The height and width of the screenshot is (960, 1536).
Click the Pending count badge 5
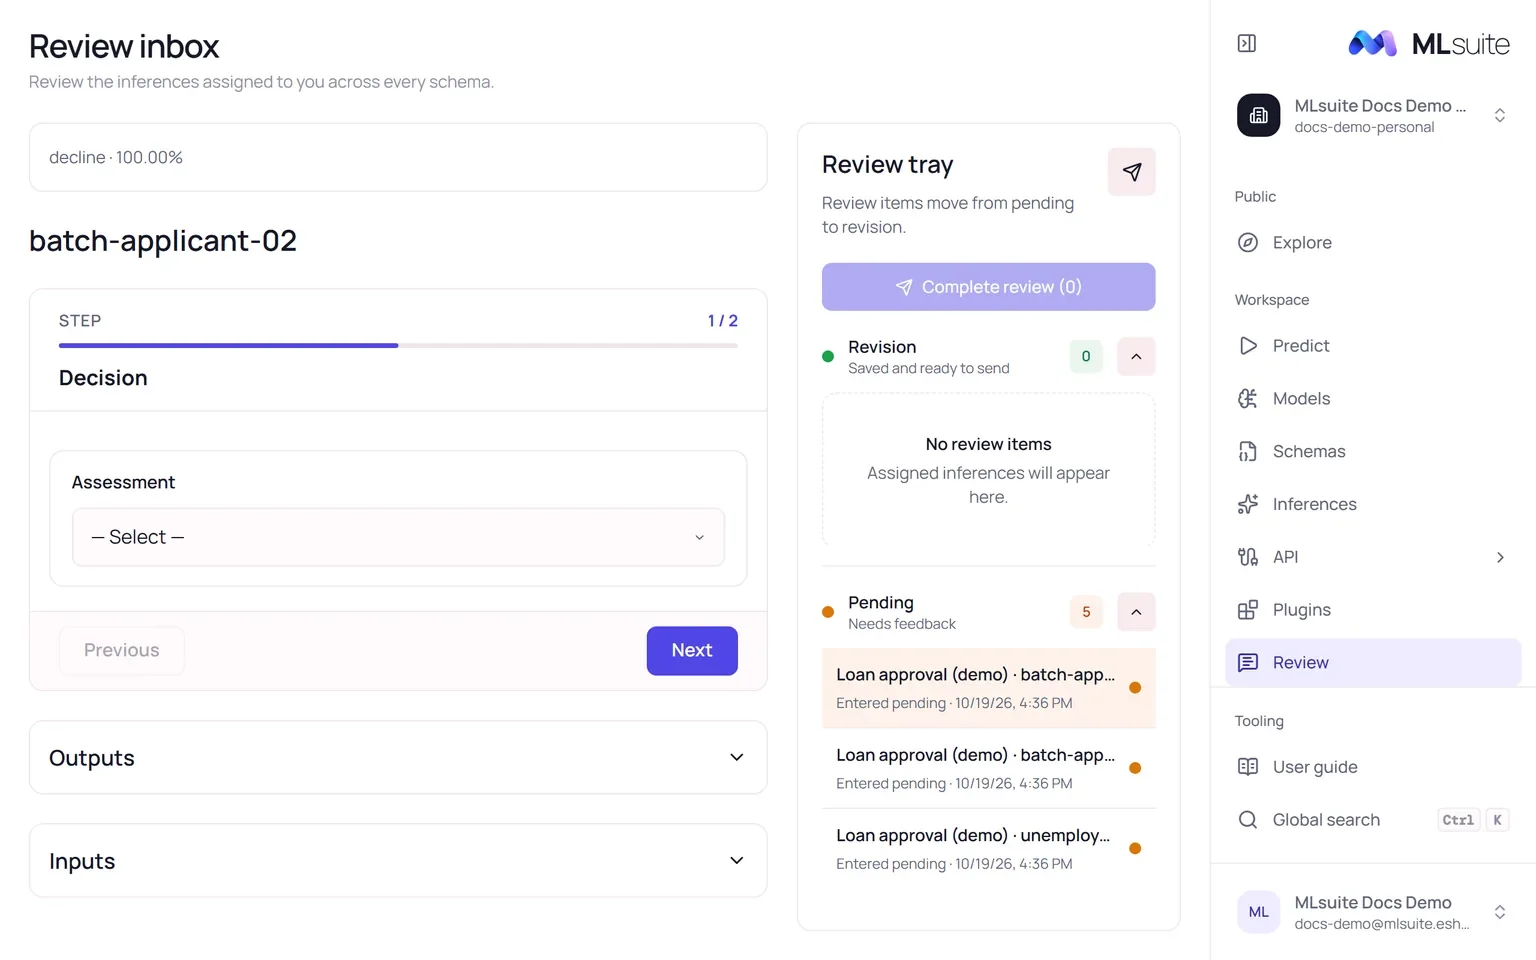click(x=1086, y=612)
